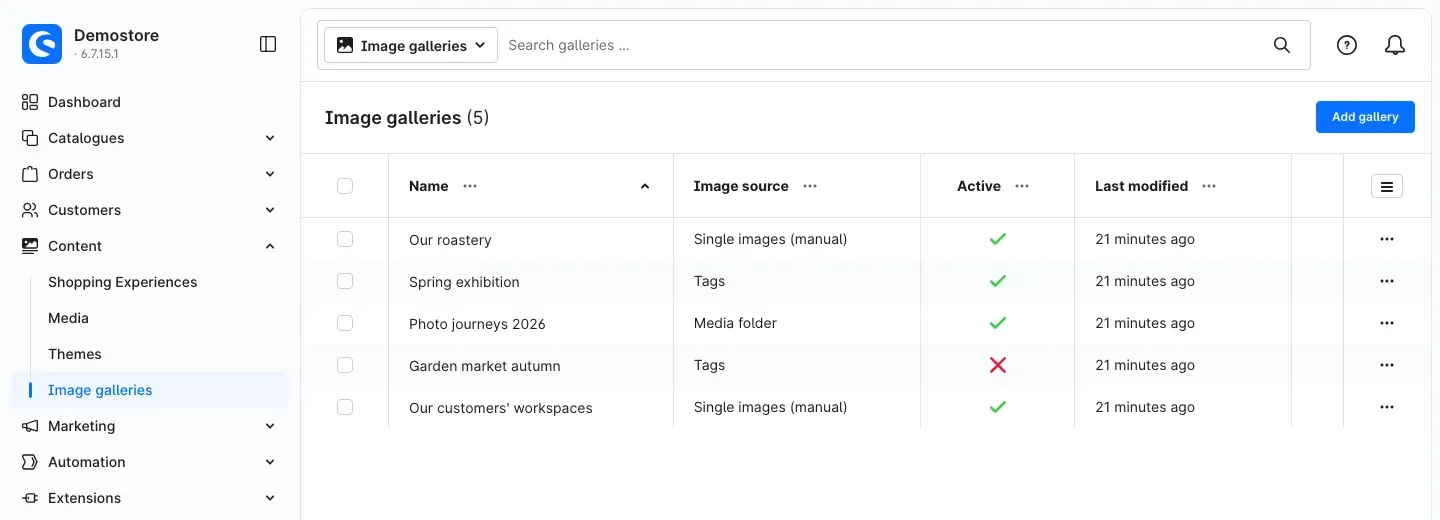Expand the Orders menu chevron
Screen dimensions: 1440x520
click(x=270, y=174)
